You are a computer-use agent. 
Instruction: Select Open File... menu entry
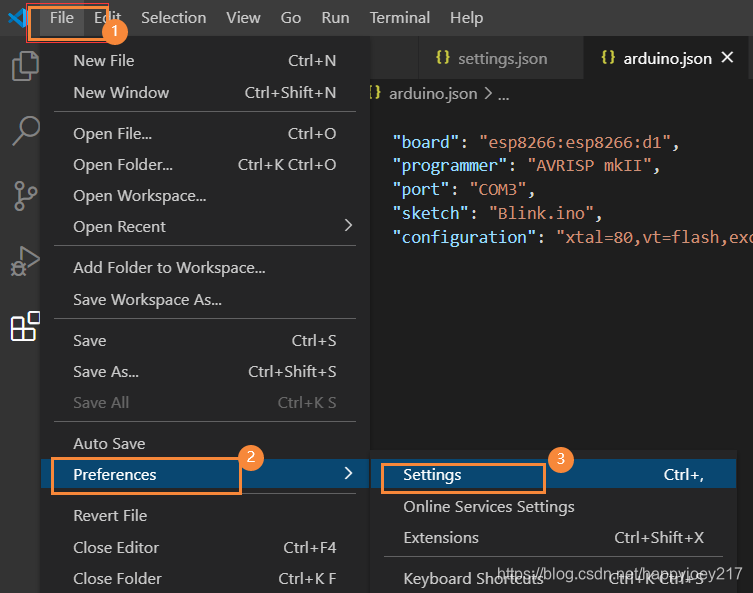(x=205, y=133)
